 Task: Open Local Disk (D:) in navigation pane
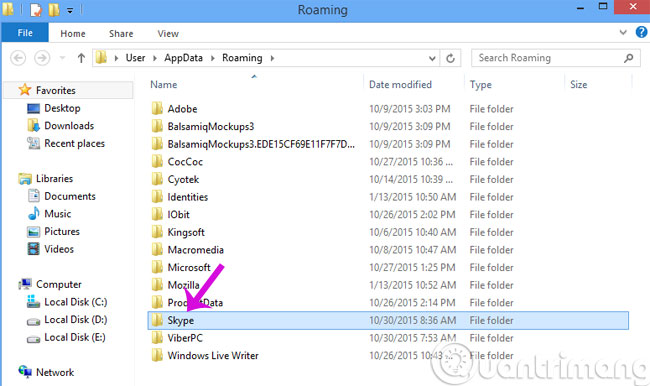point(75,320)
